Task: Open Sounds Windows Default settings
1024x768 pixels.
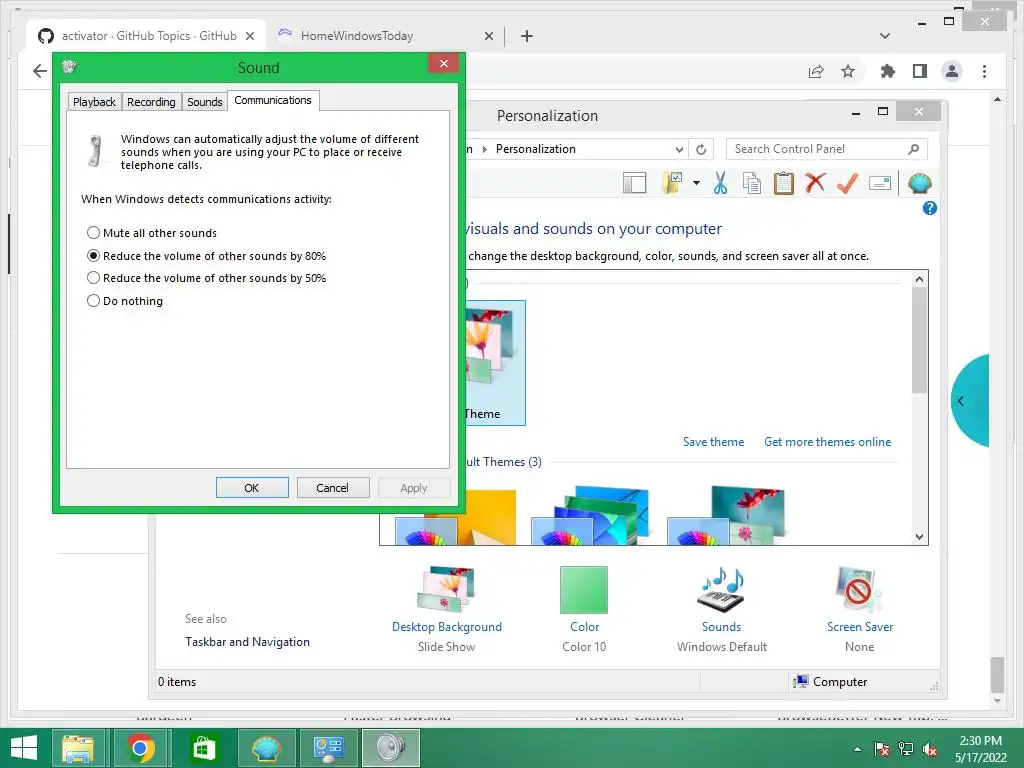Action: (722, 609)
